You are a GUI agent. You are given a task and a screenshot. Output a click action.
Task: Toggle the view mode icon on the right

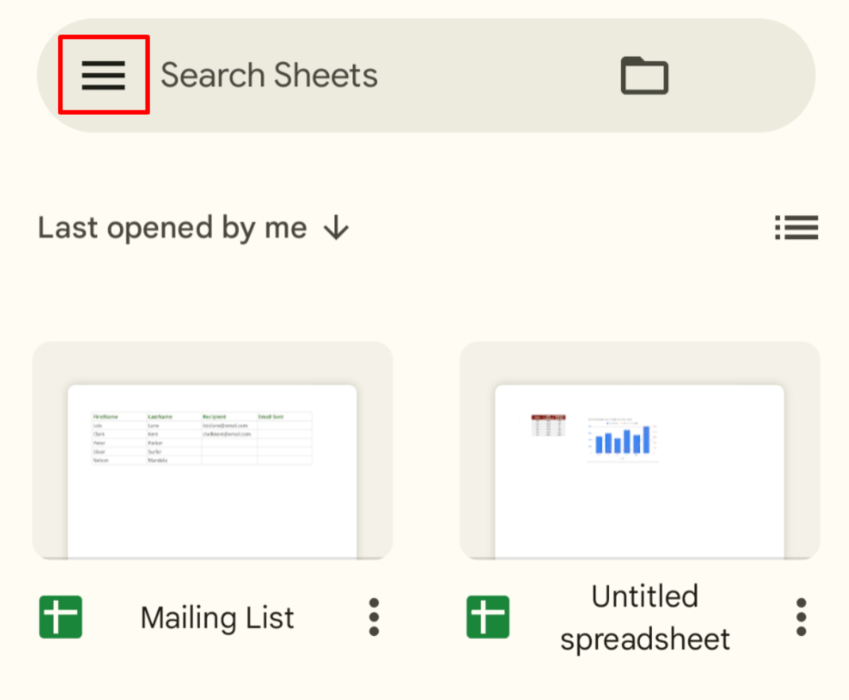point(796,227)
